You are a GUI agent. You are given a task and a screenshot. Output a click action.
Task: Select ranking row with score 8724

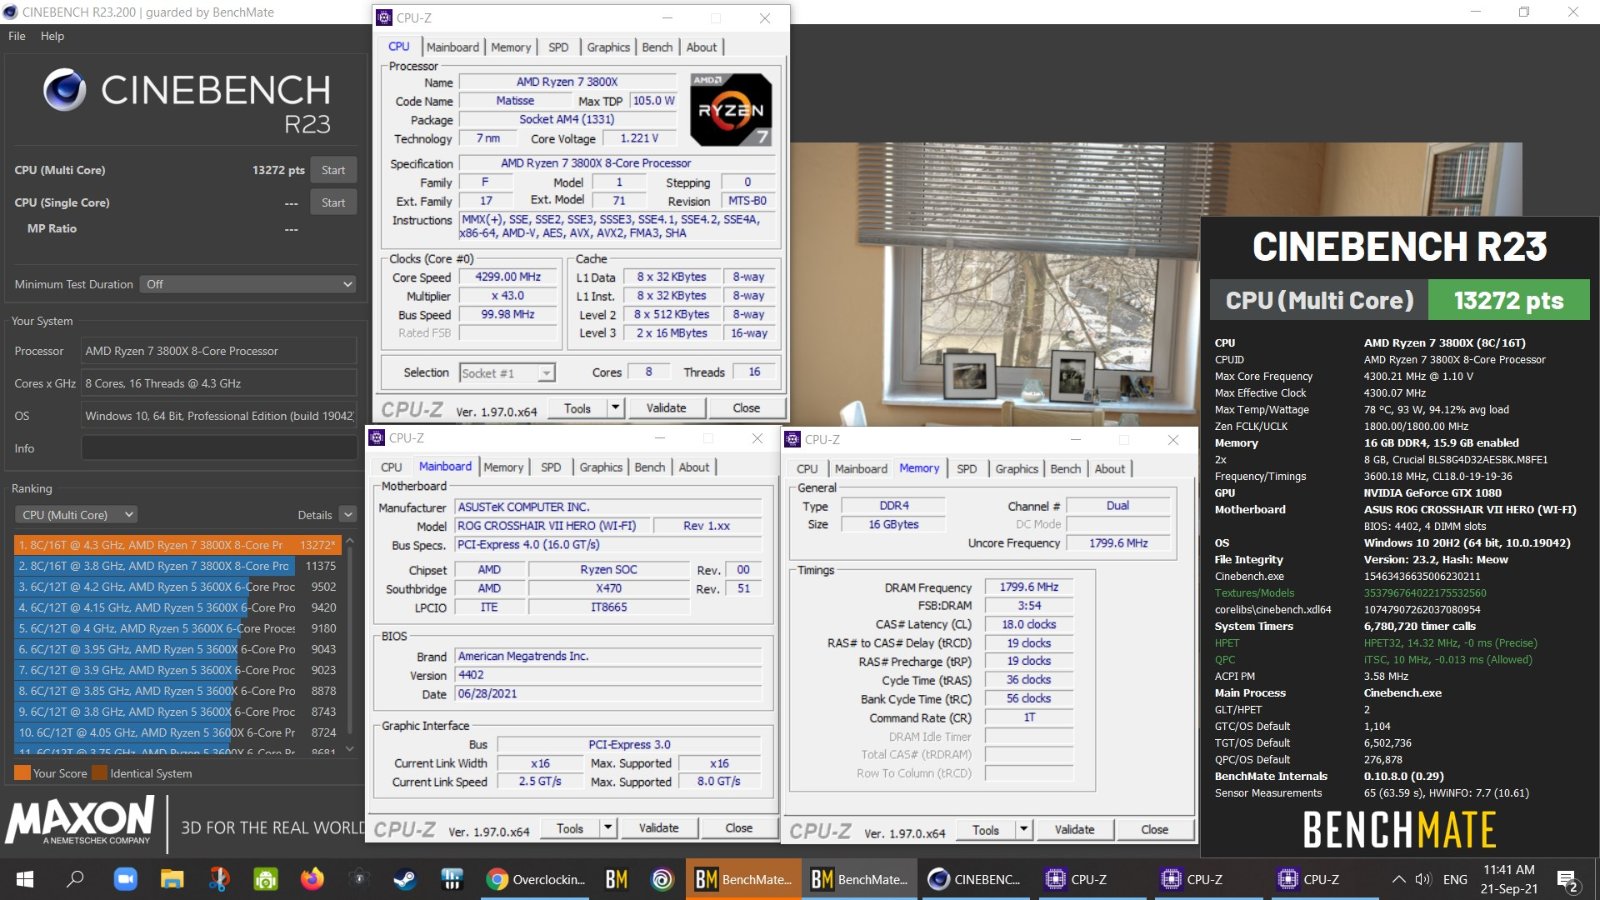click(x=178, y=733)
